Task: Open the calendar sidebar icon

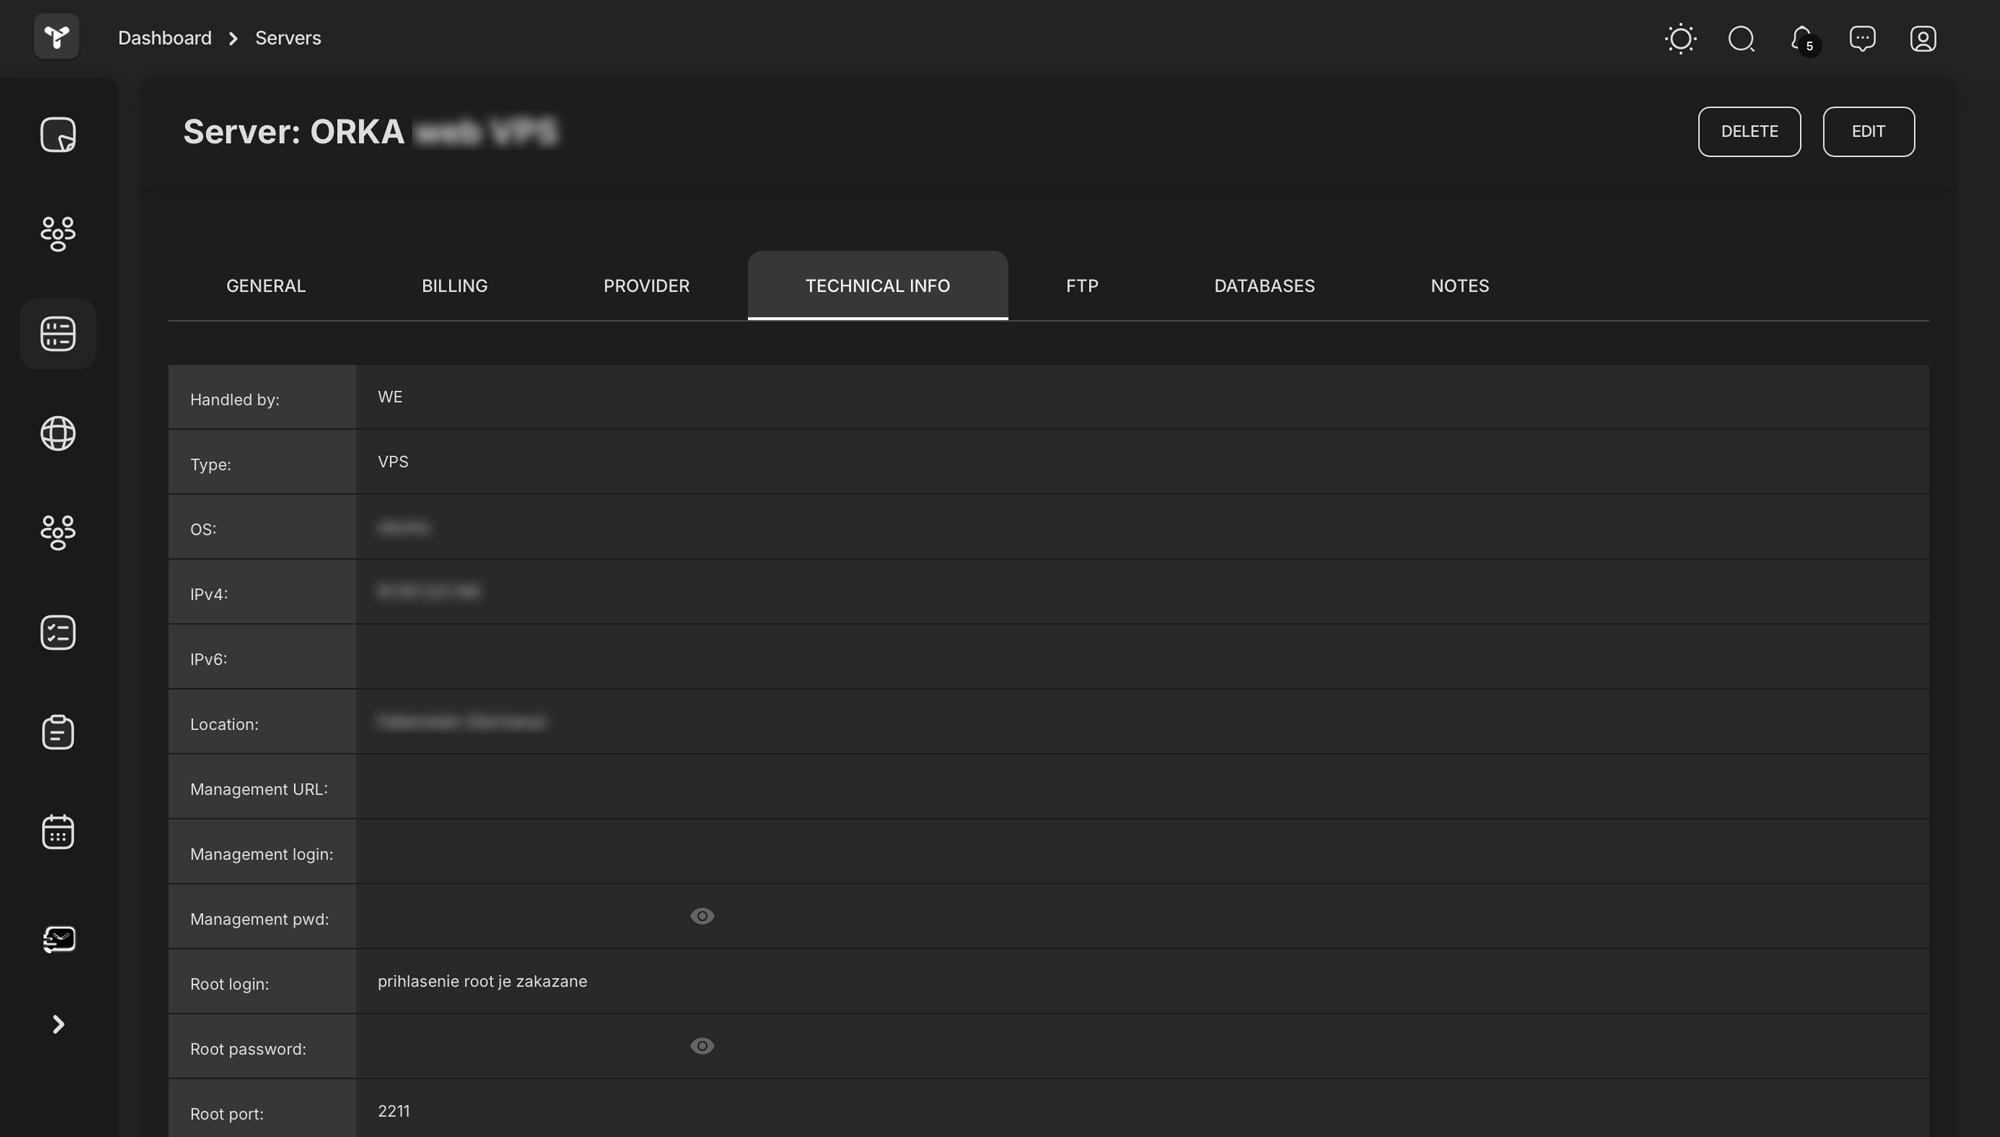Action: (58, 832)
